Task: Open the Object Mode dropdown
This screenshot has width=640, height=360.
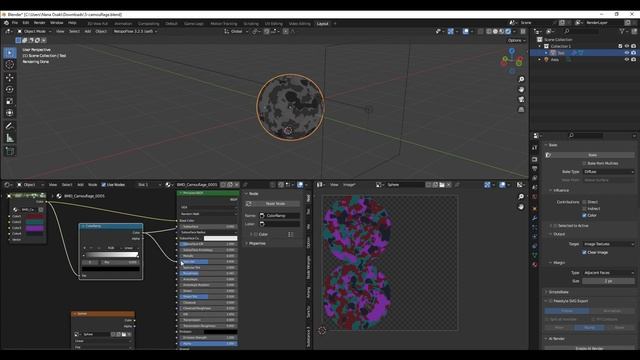Action: click(34, 31)
